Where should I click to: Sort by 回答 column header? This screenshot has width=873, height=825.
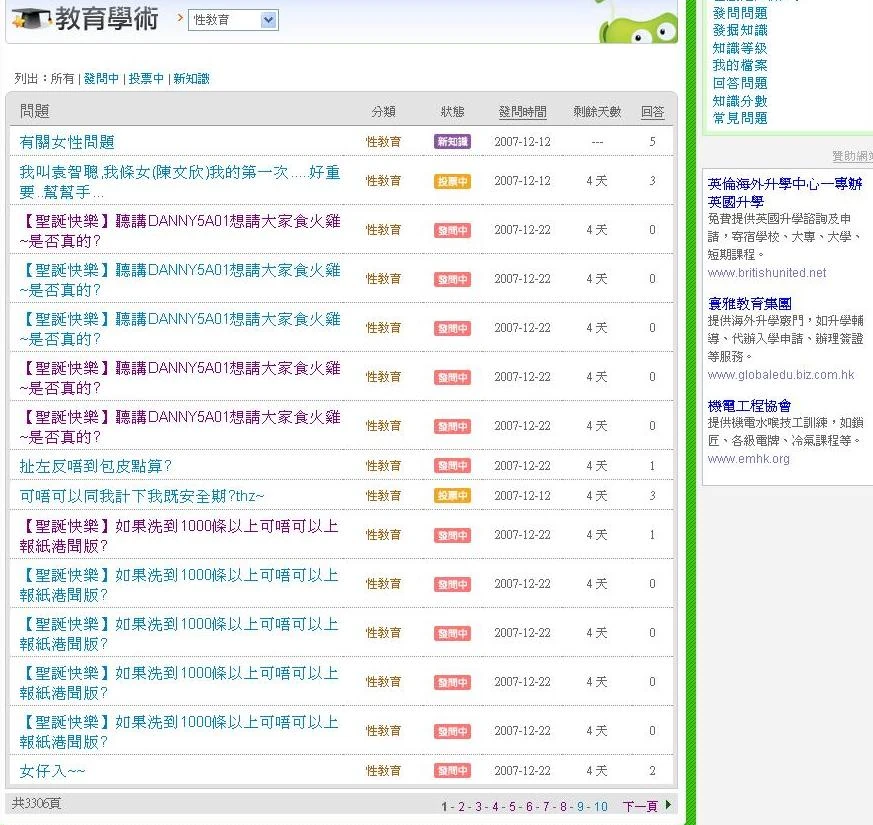pyautogui.click(x=653, y=111)
